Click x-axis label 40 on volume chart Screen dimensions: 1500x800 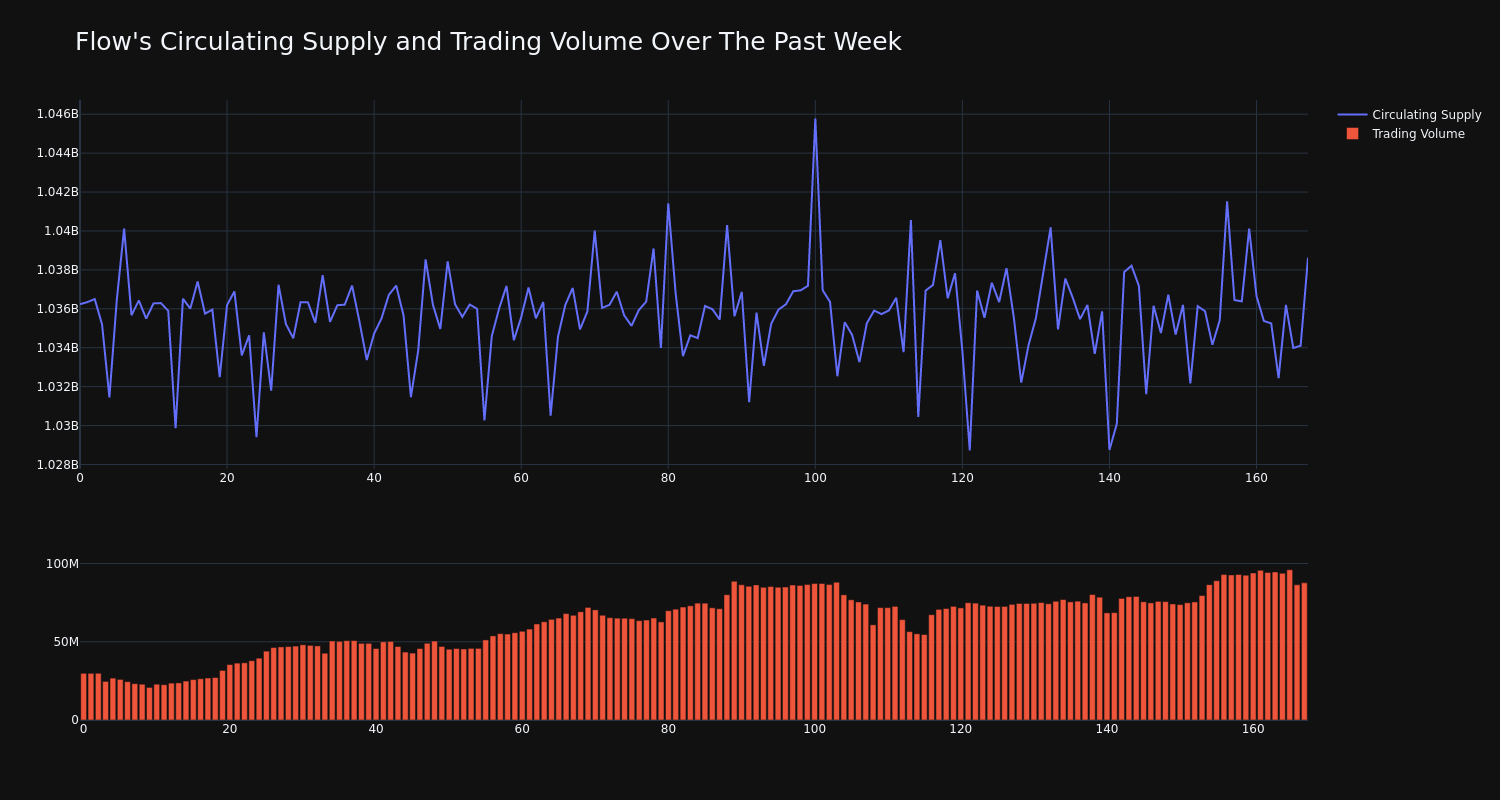coord(376,730)
